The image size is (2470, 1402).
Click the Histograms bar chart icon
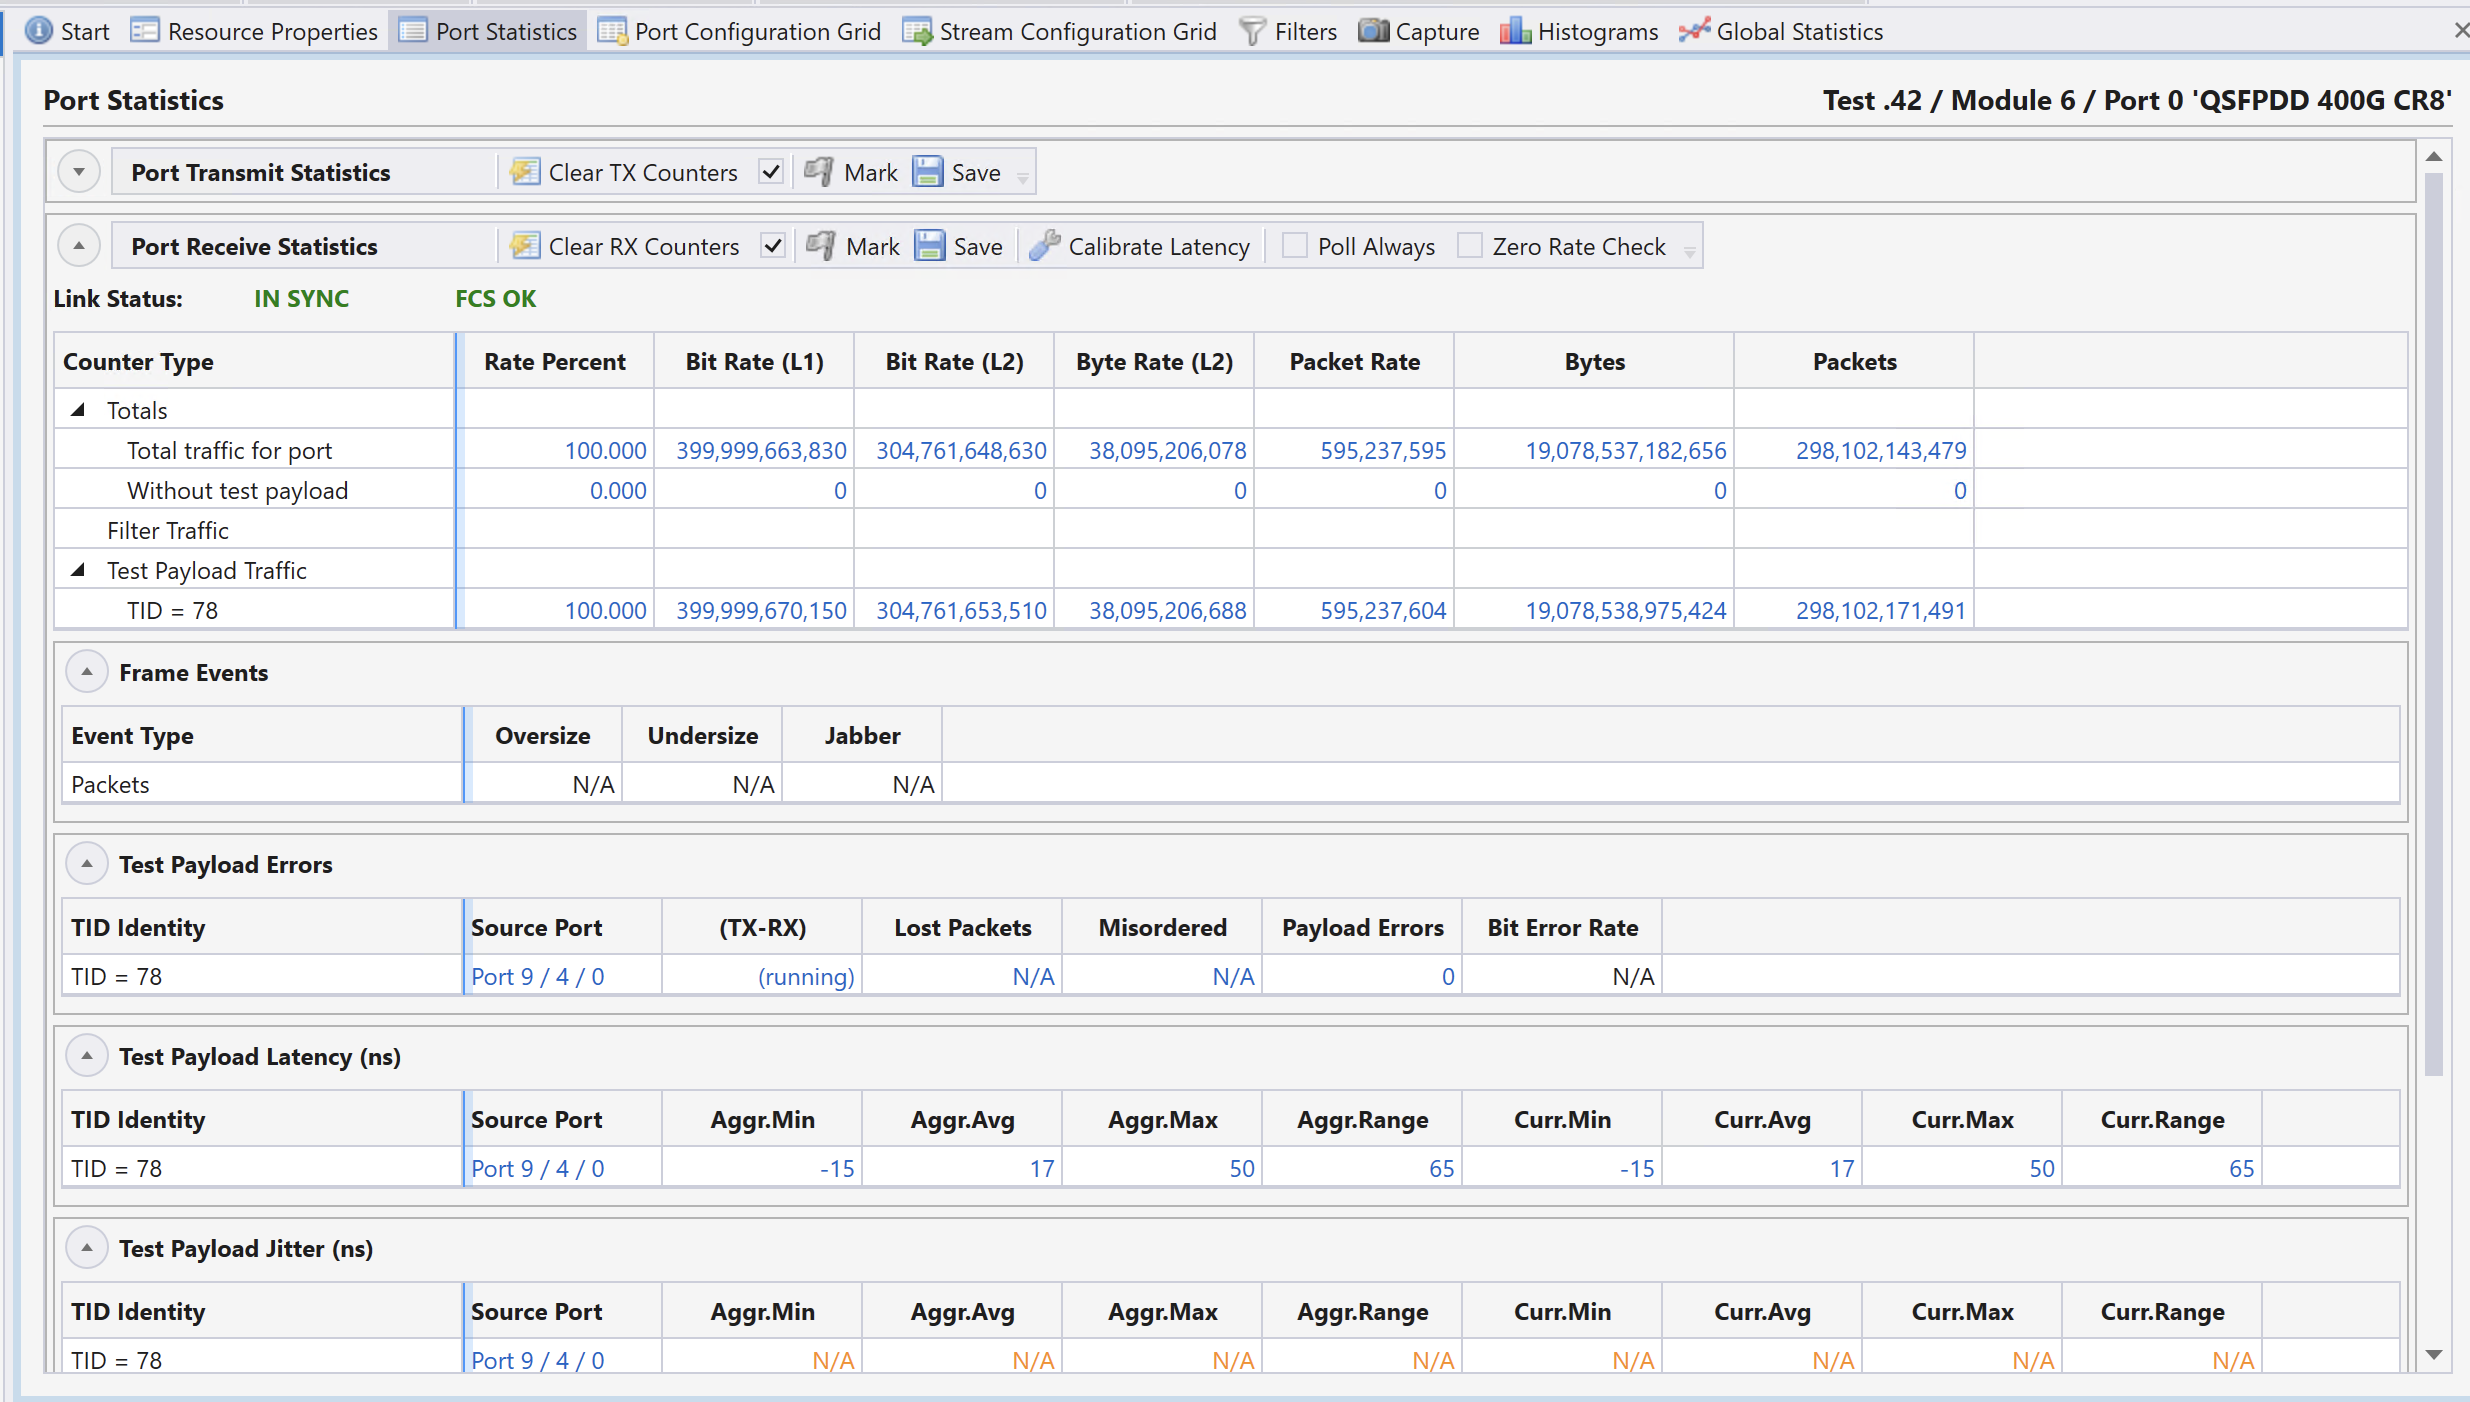click(x=1515, y=31)
